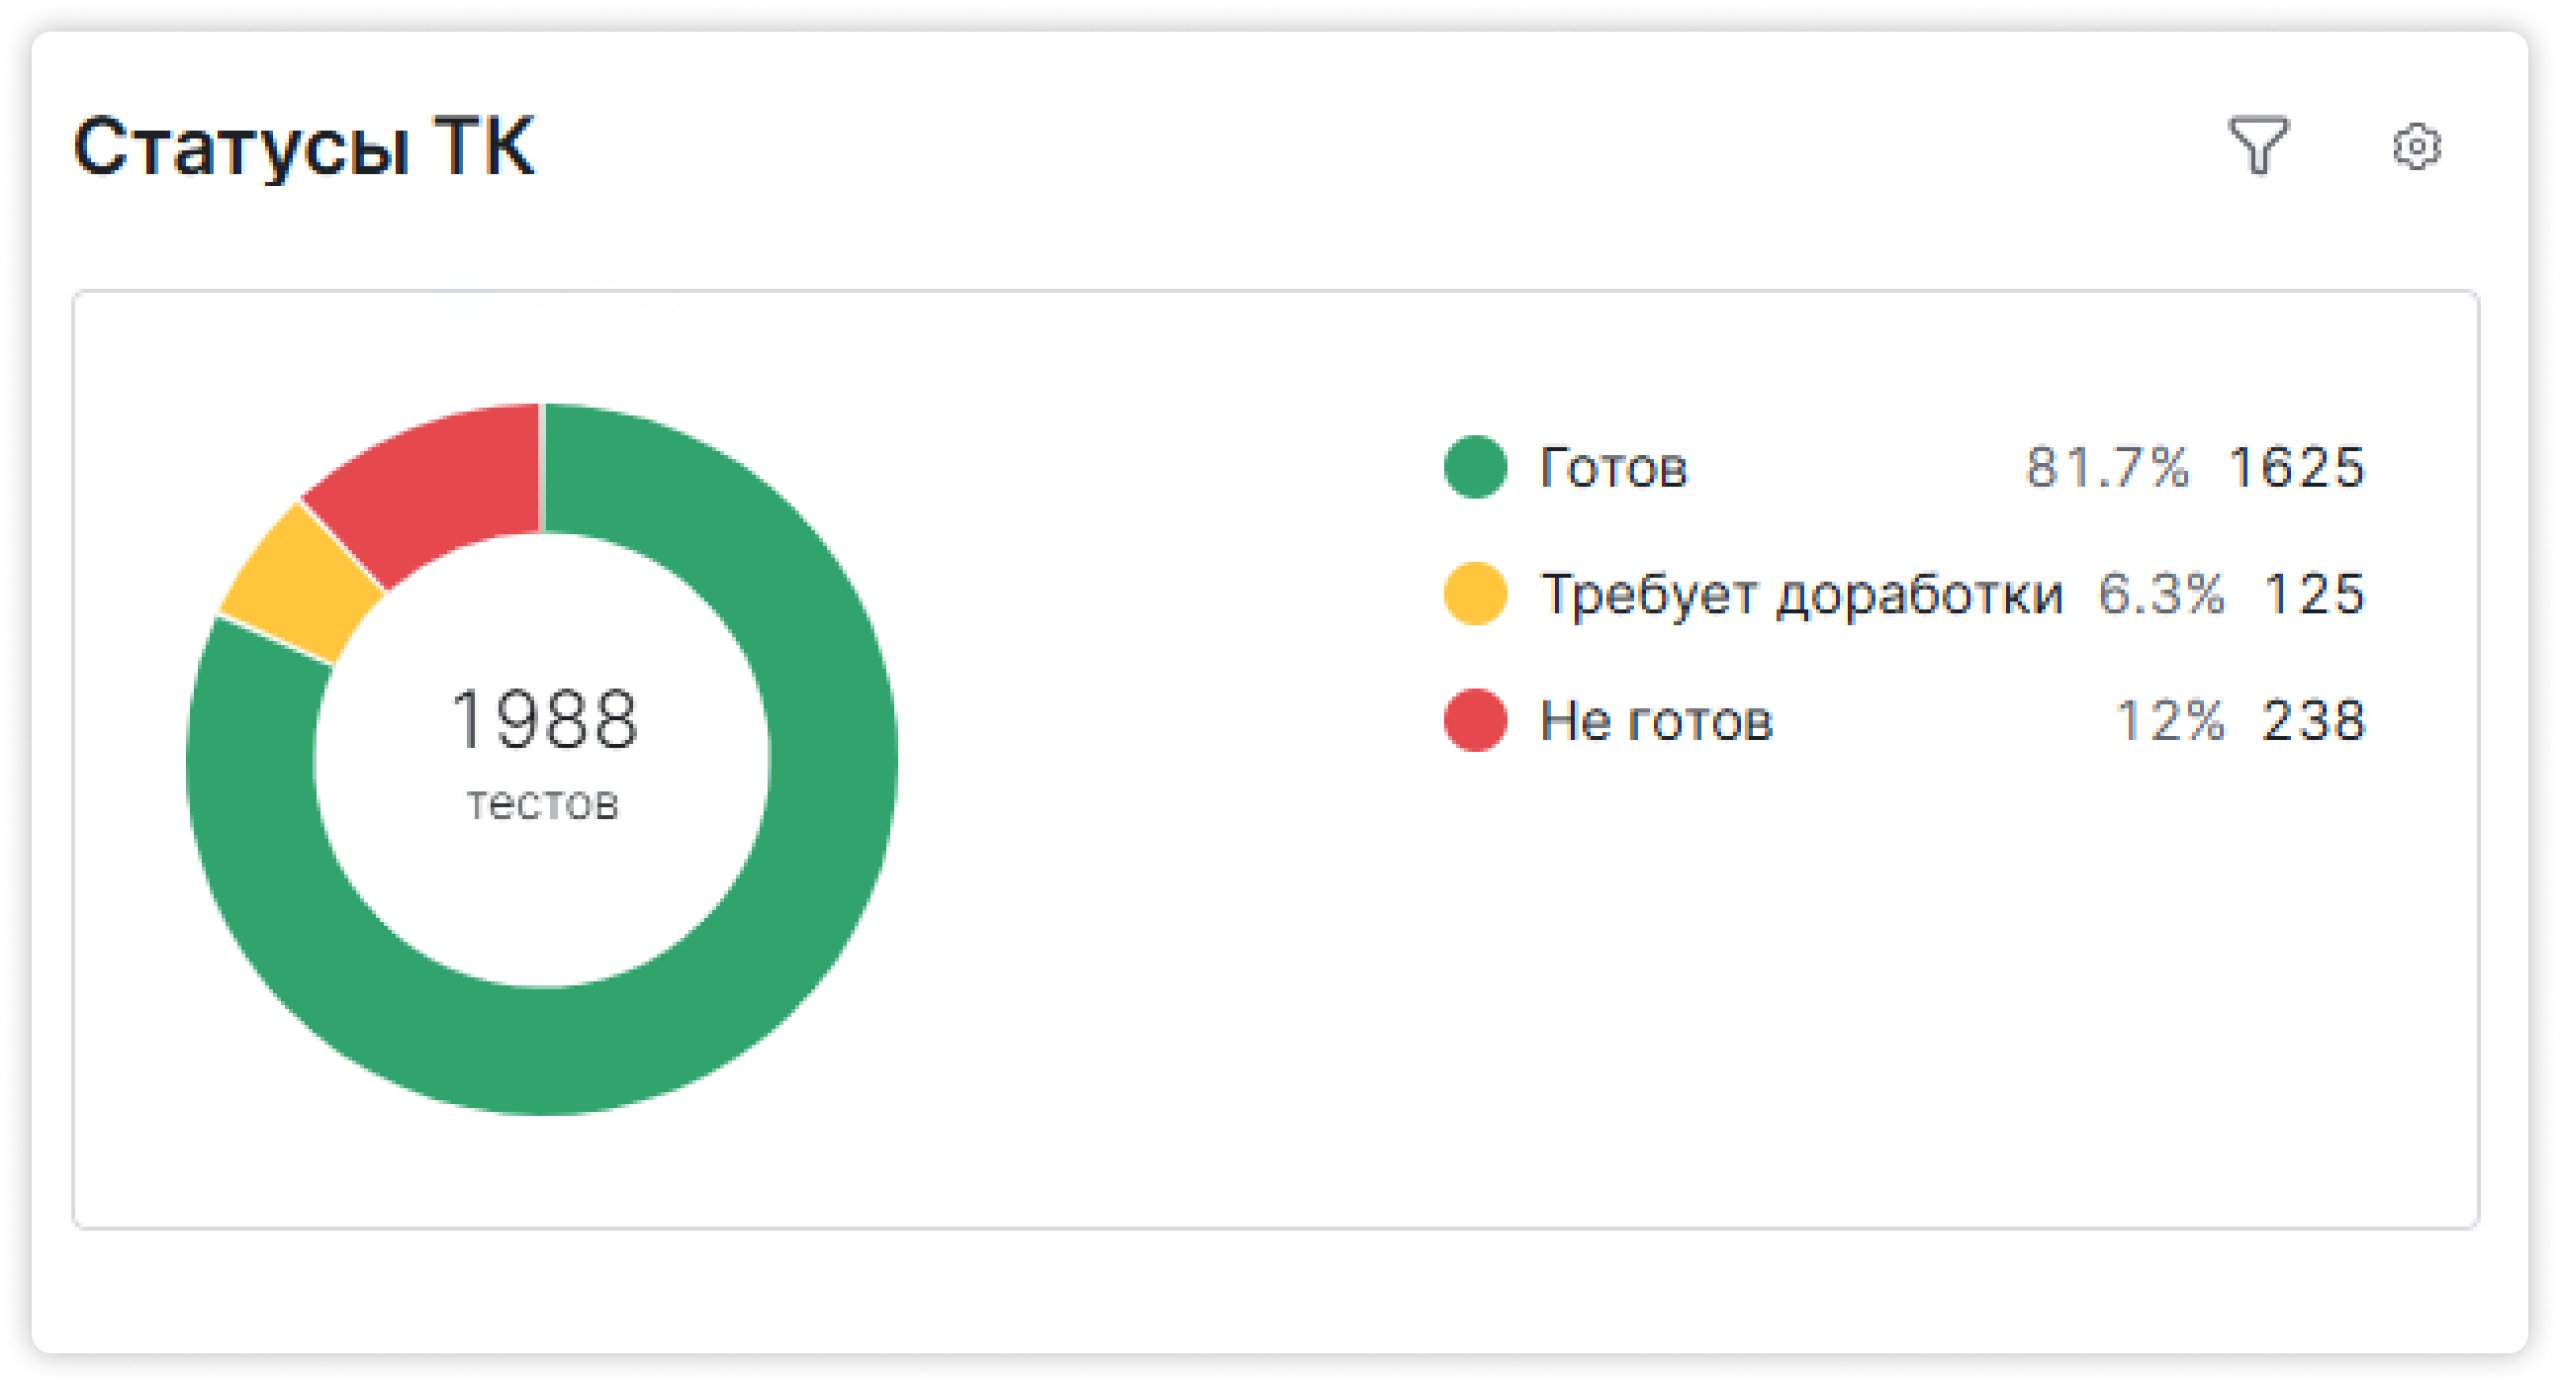Click the 1988 total in donut center
The height and width of the screenshot is (1385, 2560).
[543, 720]
